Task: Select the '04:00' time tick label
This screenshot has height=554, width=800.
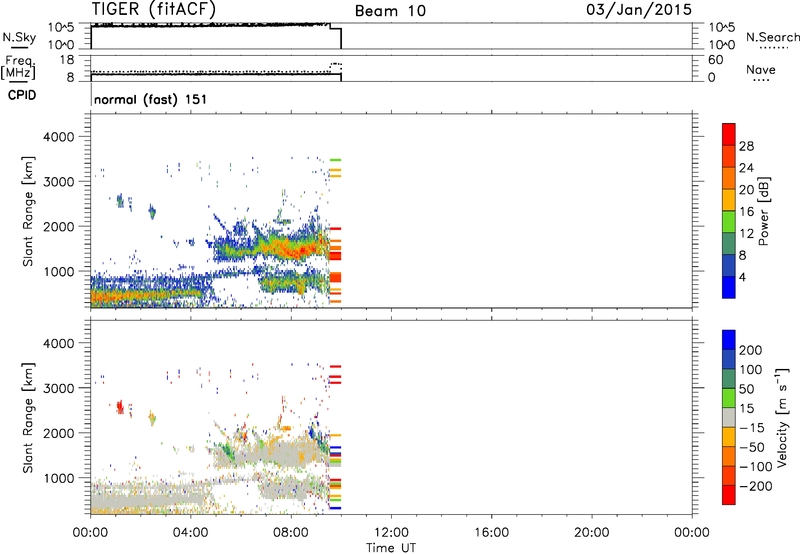Action: [x=190, y=532]
